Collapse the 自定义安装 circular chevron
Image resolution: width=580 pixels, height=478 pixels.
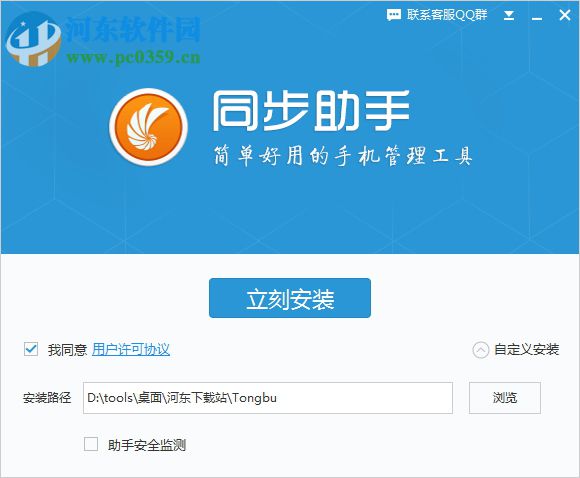[480, 350]
